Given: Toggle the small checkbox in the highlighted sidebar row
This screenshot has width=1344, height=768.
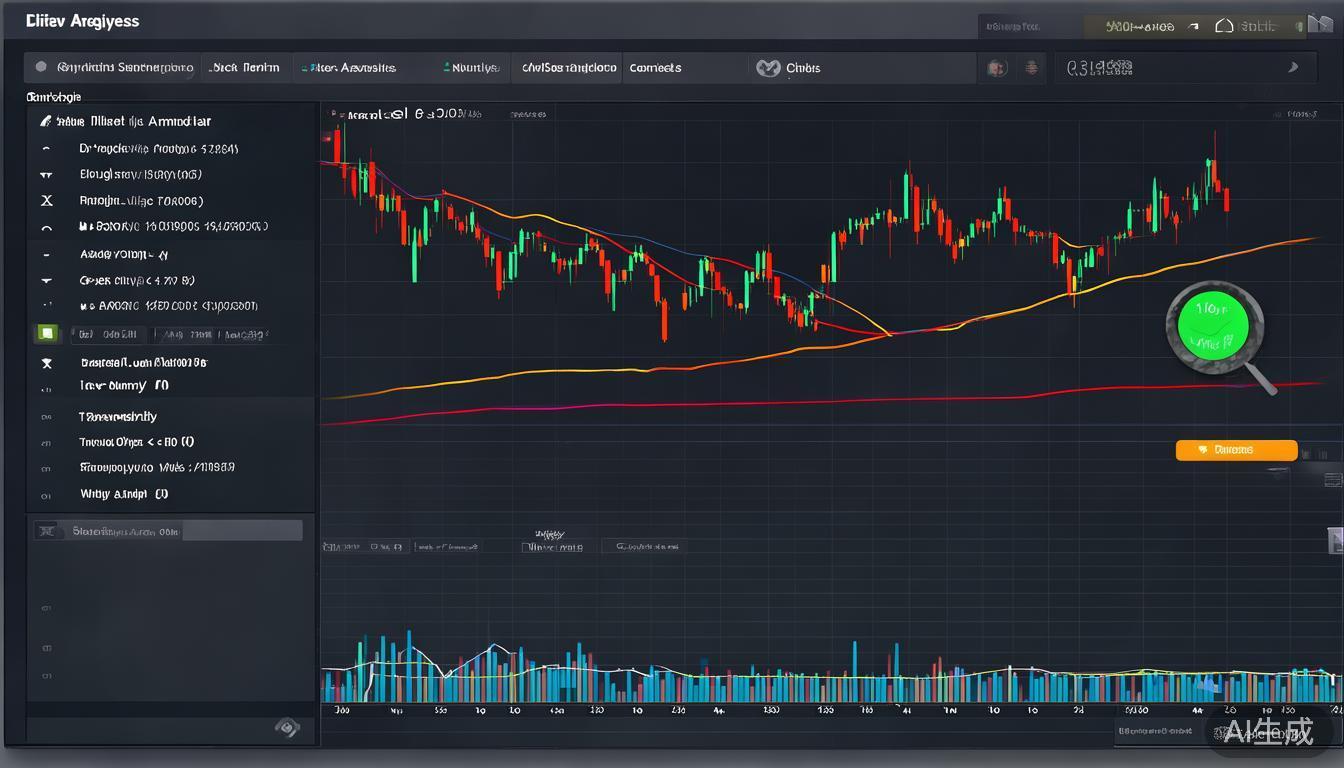Looking at the screenshot, I should point(46,532).
